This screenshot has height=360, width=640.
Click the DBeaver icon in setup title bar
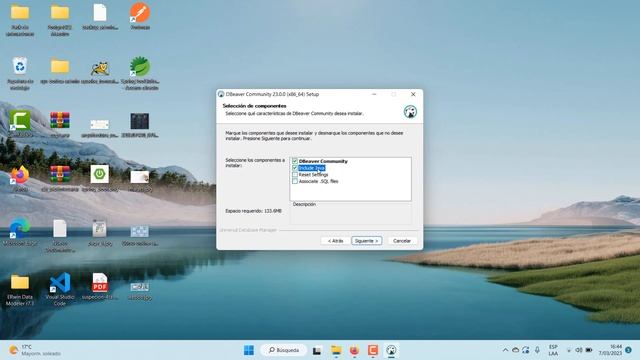(221, 94)
